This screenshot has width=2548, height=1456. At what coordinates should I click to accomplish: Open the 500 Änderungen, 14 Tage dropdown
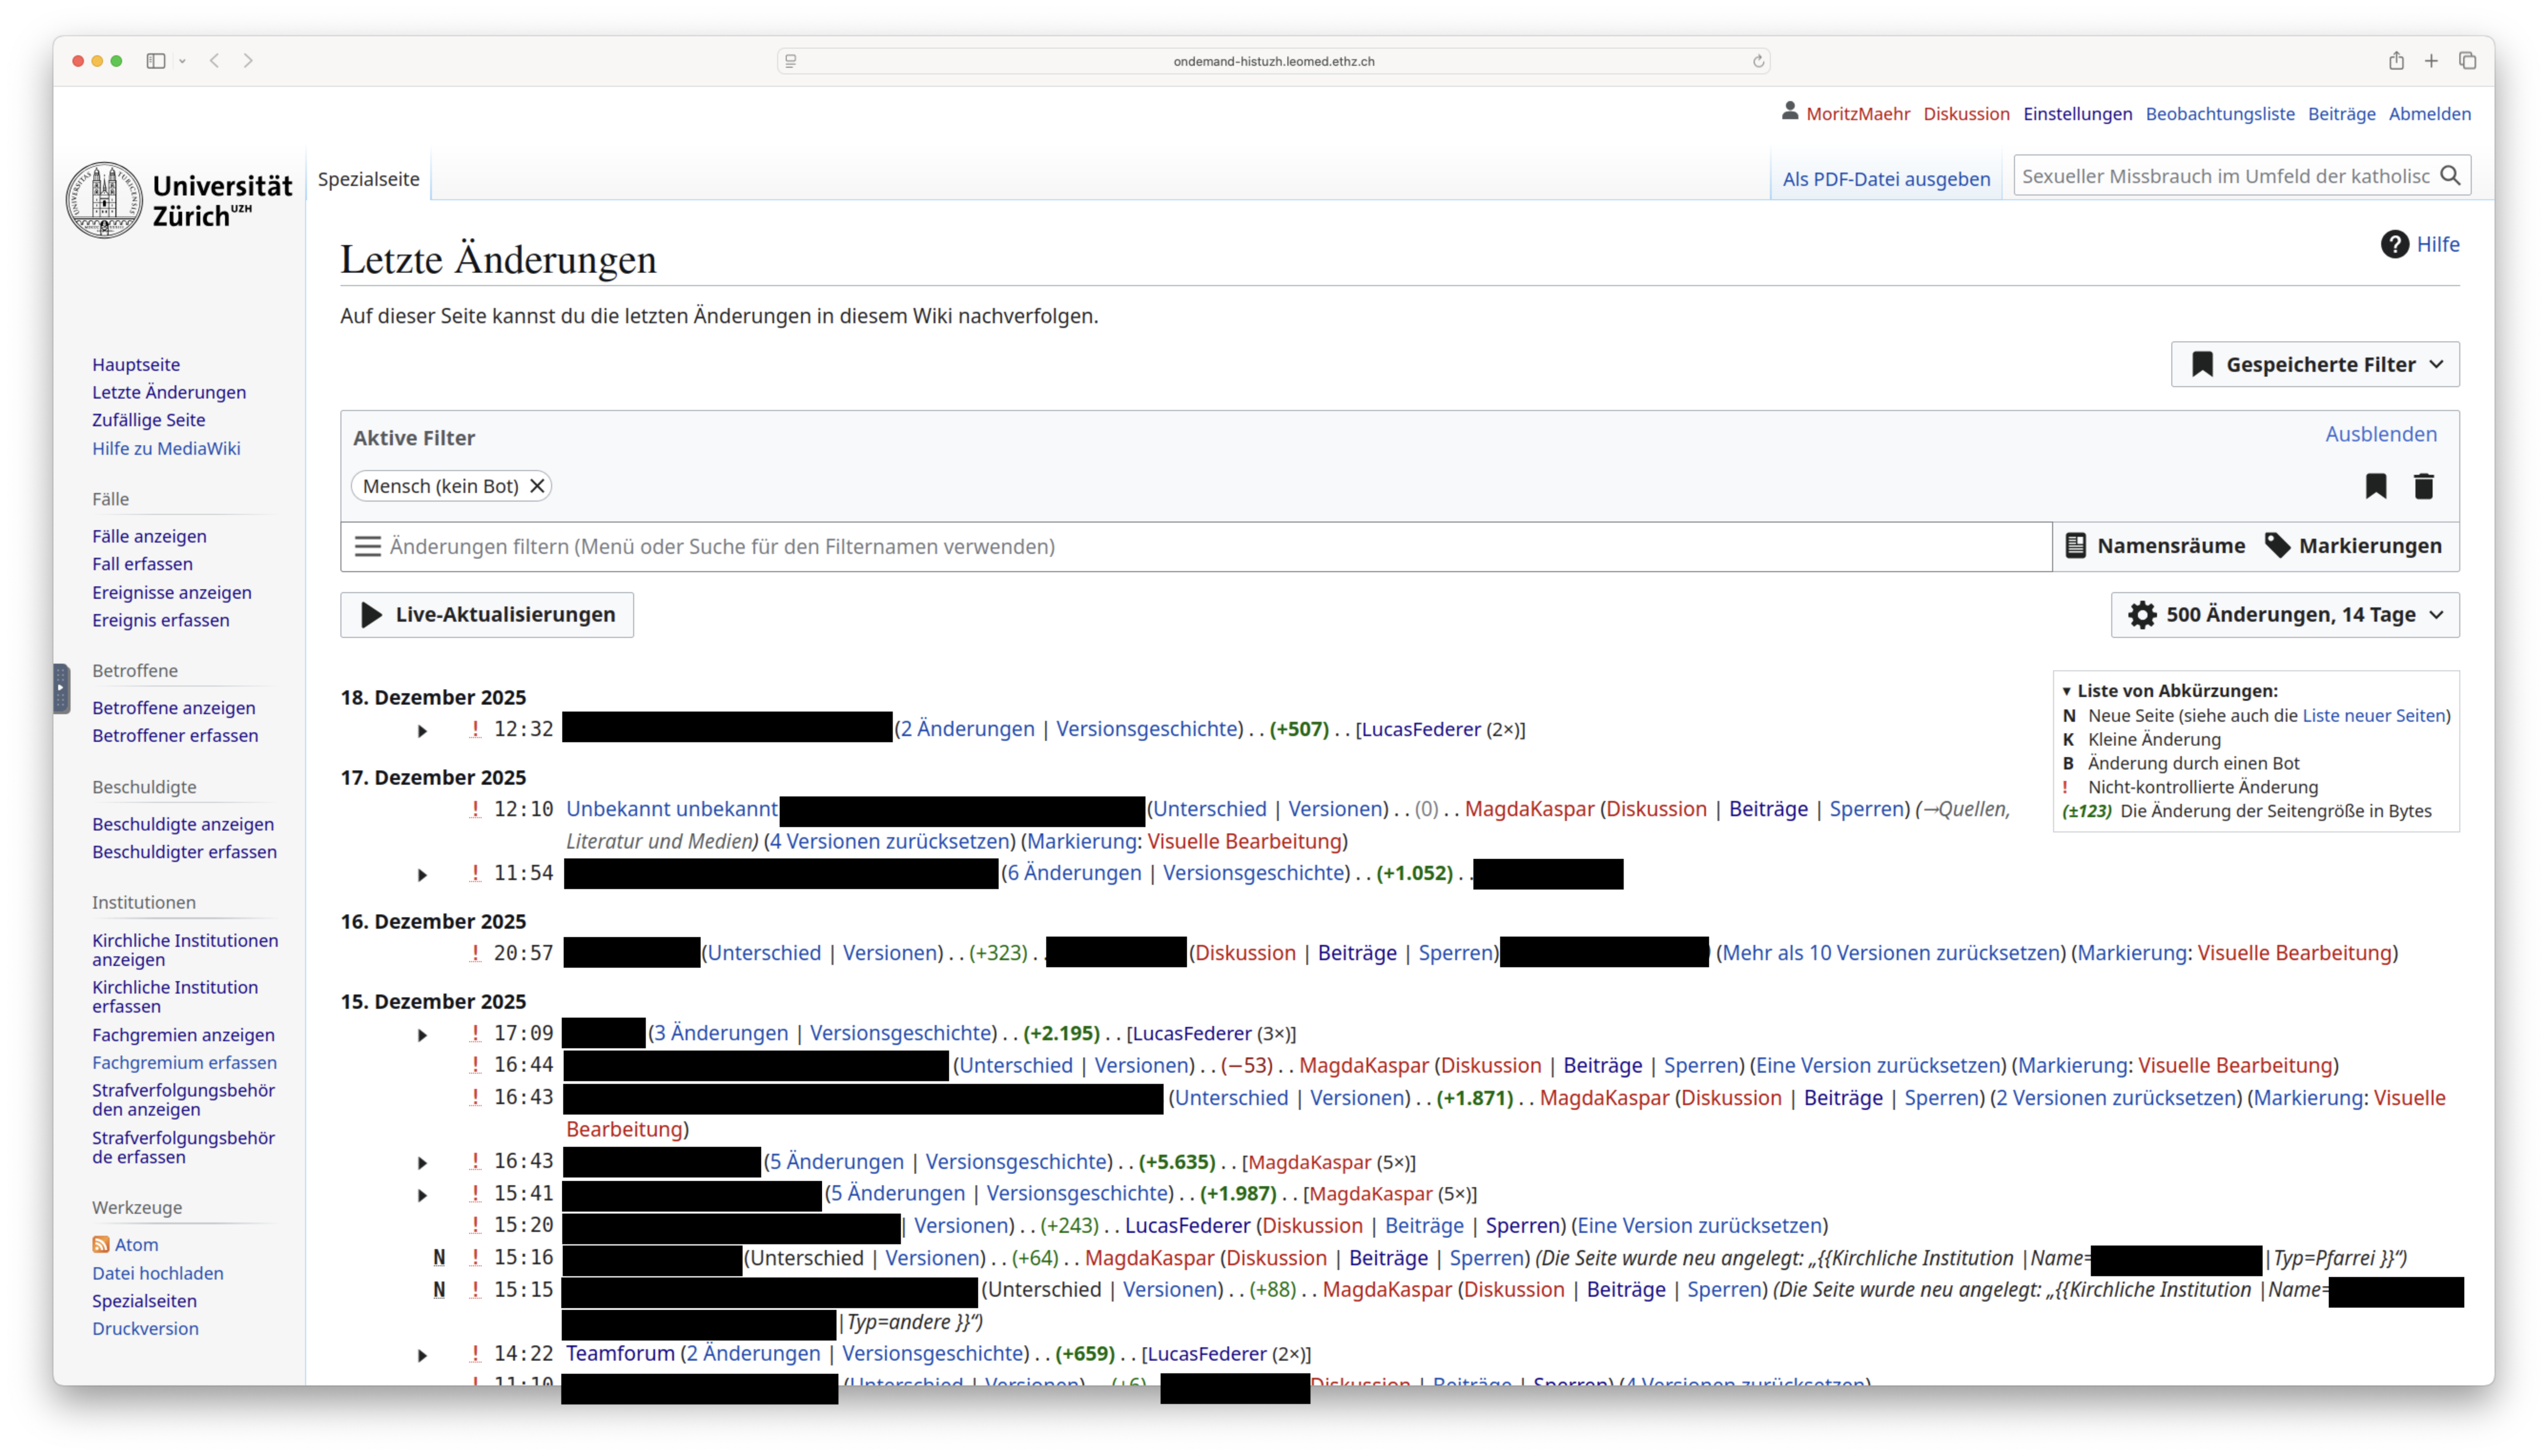click(x=2285, y=614)
